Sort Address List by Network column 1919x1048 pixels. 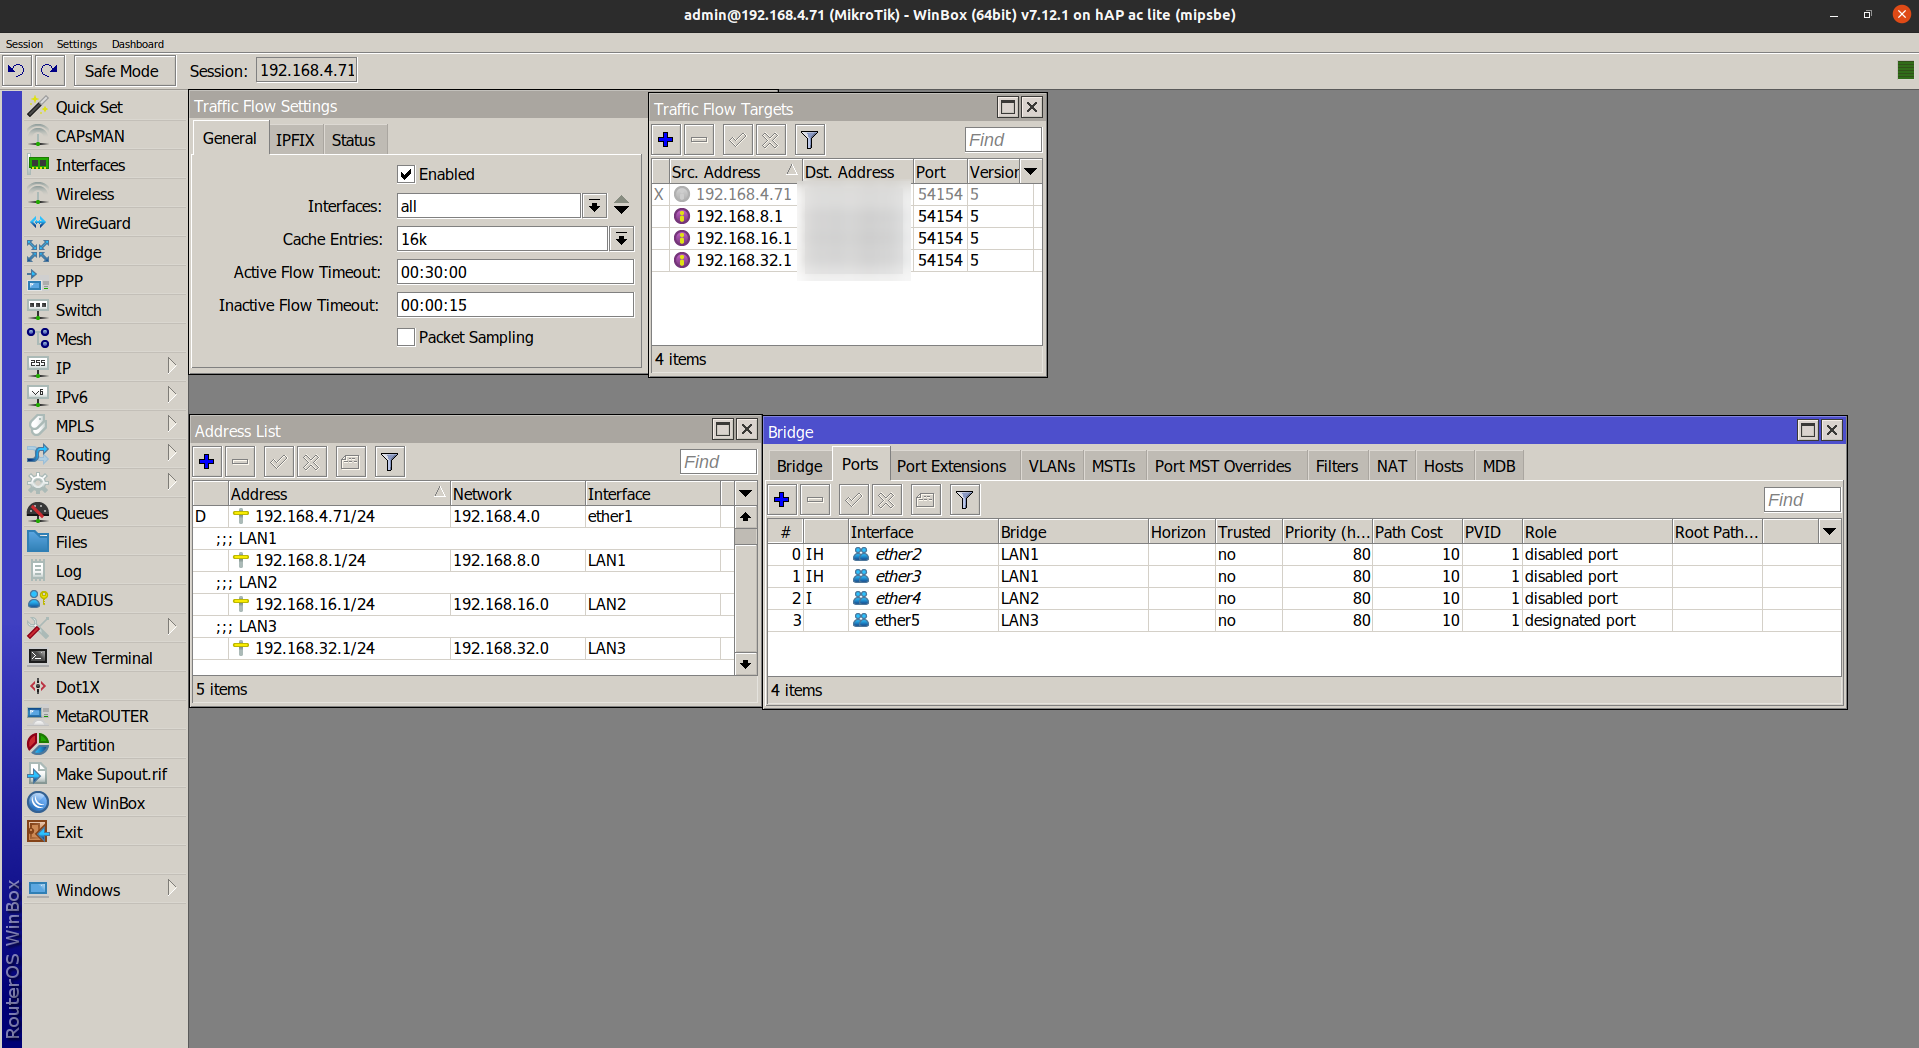click(517, 494)
